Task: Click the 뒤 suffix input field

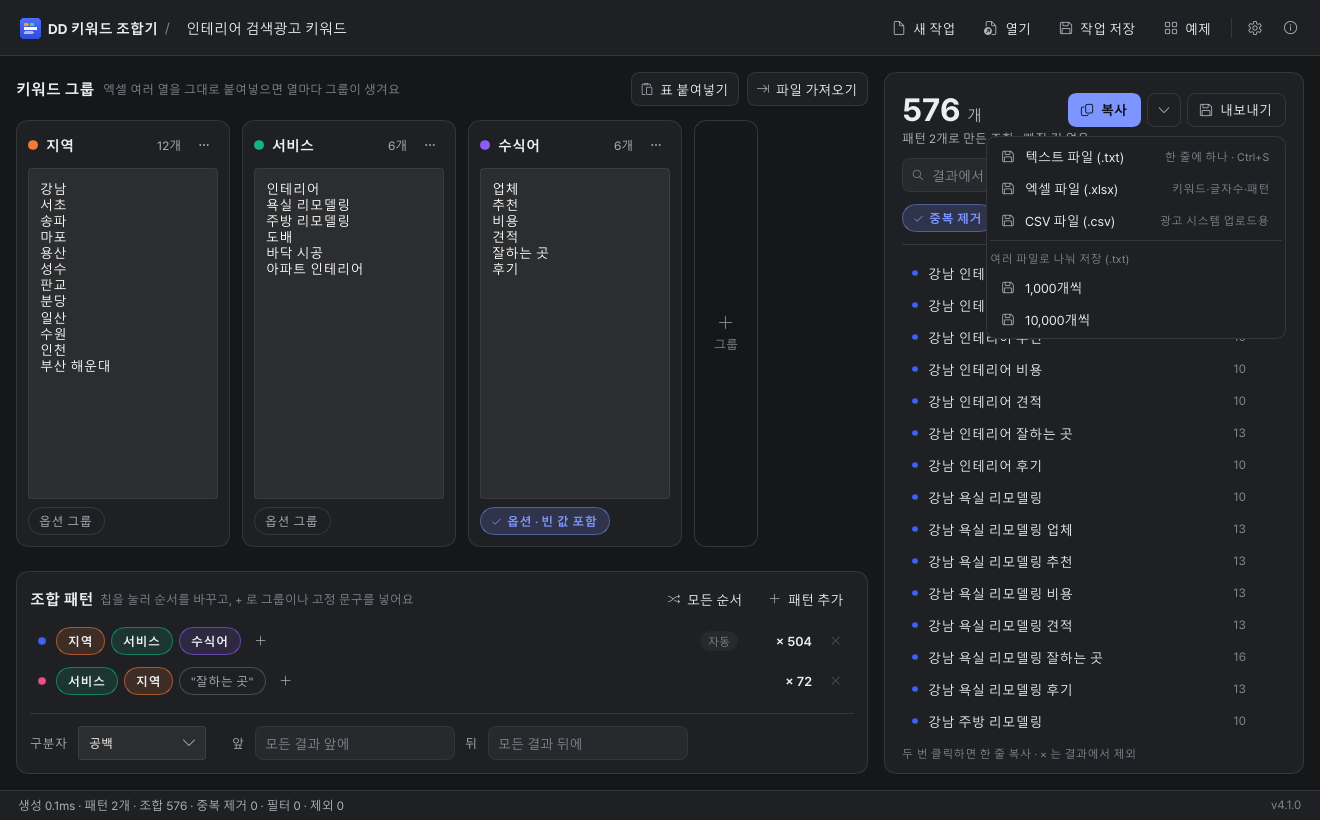Action: pyautogui.click(x=588, y=743)
